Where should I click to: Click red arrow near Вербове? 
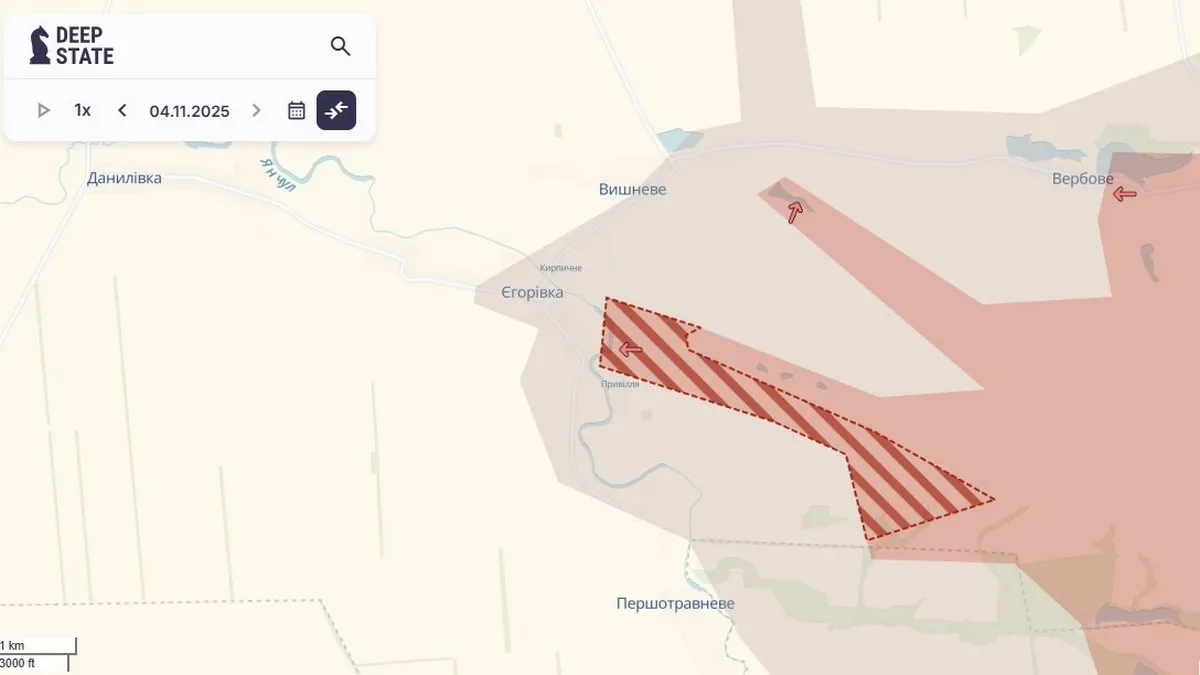click(x=1125, y=194)
